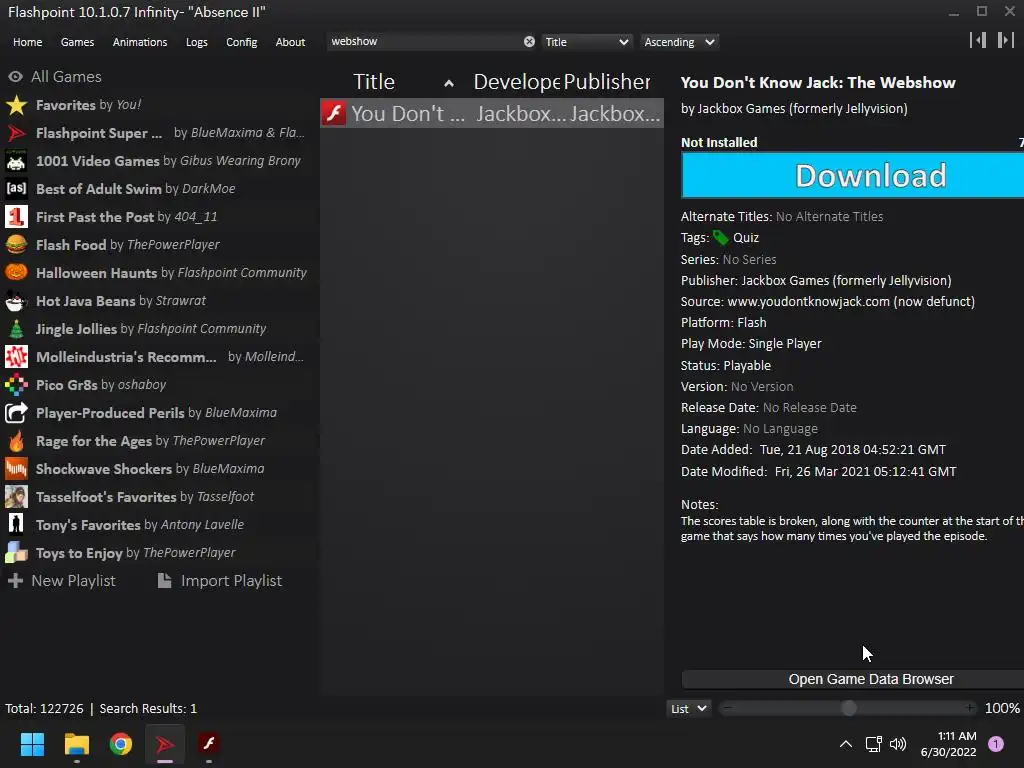The image size is (1024, 768).
Task: Open the Config tab
Action: pos(242,42)
